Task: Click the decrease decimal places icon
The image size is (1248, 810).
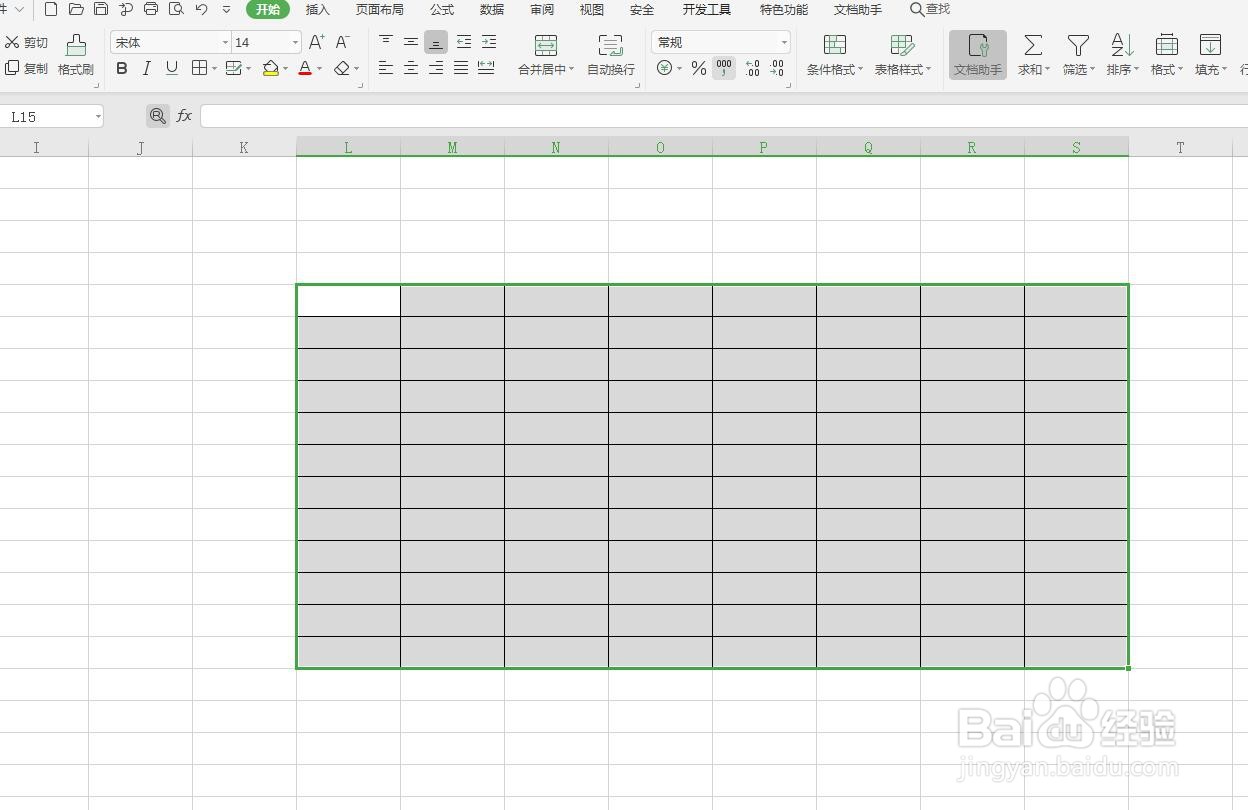Action: tap(778, 68)
